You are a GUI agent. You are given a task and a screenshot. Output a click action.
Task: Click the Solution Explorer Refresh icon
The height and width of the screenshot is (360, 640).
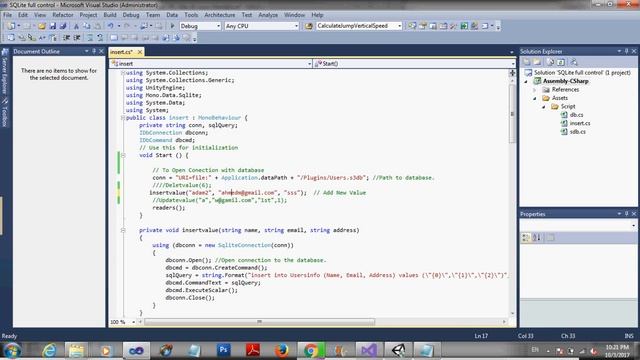(550, 62)
